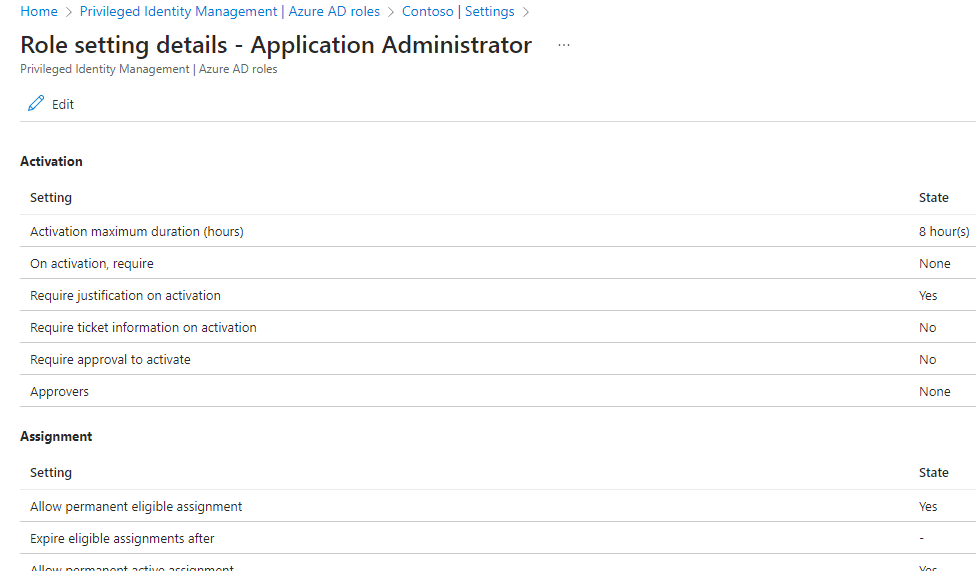976x571 pixels.
Task: Select the Activation maximum duration row
Action: click(498, 231)
